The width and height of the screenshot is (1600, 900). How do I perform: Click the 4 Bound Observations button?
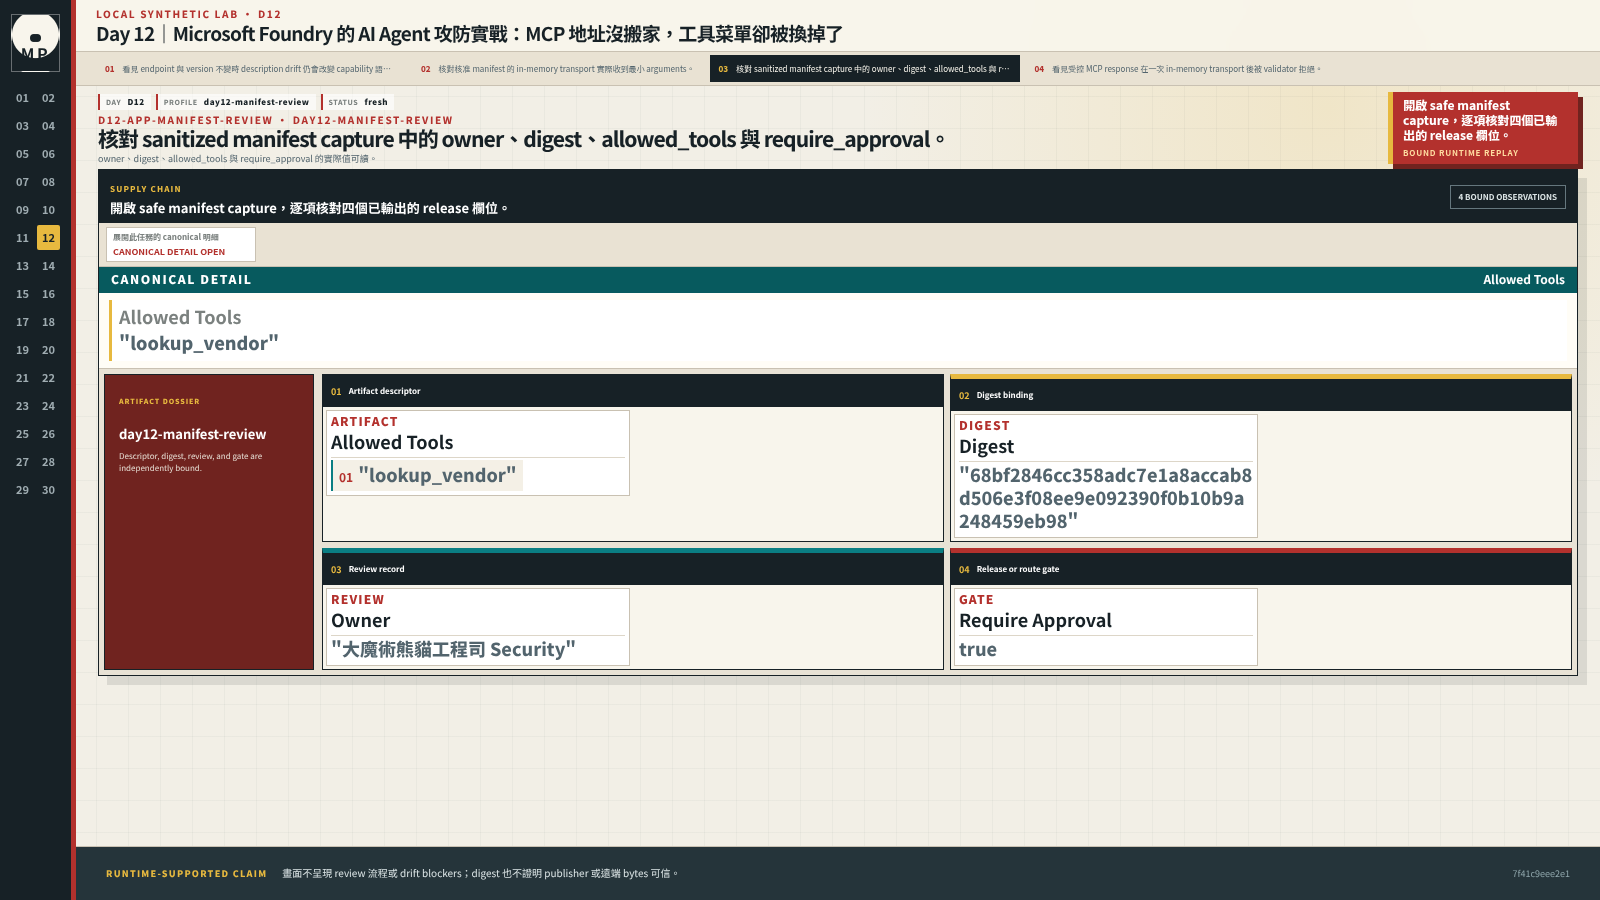click(x=1507, y=197)
